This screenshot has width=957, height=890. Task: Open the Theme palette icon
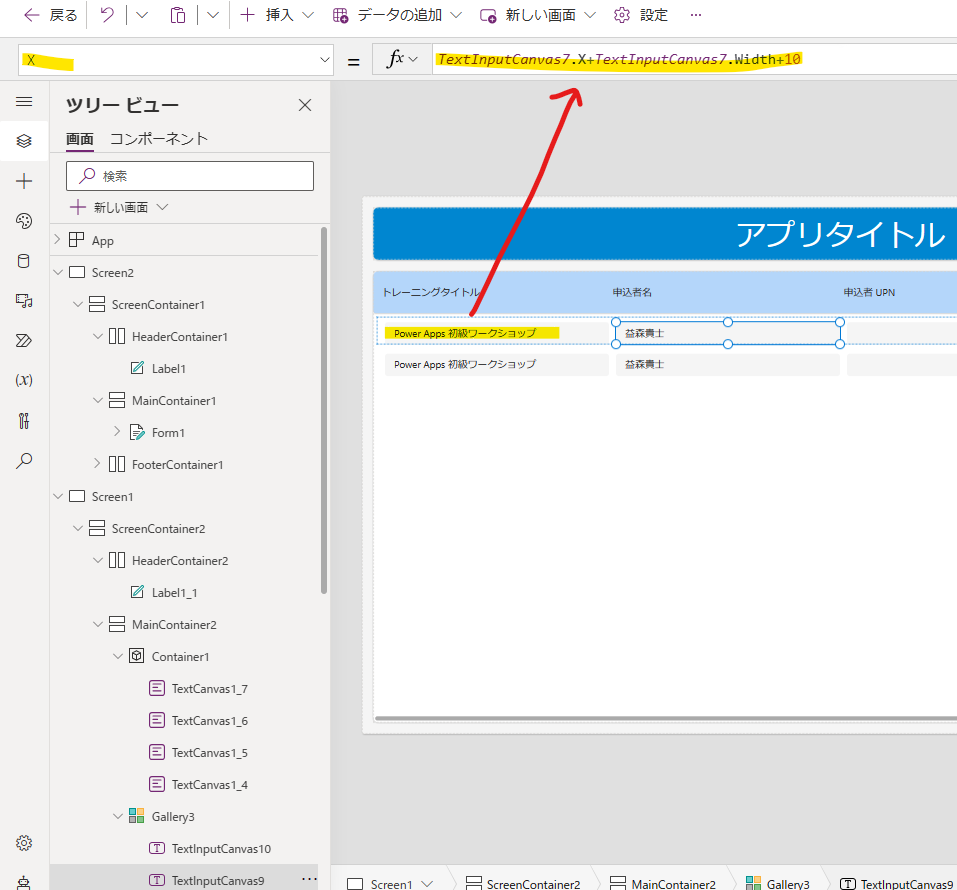(x=24, y=221)
